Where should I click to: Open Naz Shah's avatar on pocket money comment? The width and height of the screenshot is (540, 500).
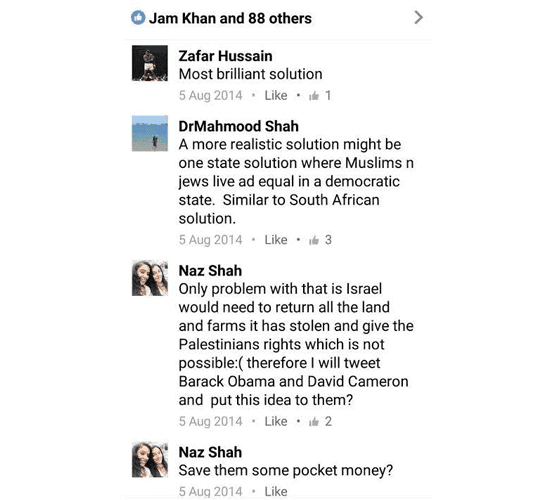coord(150,459)
